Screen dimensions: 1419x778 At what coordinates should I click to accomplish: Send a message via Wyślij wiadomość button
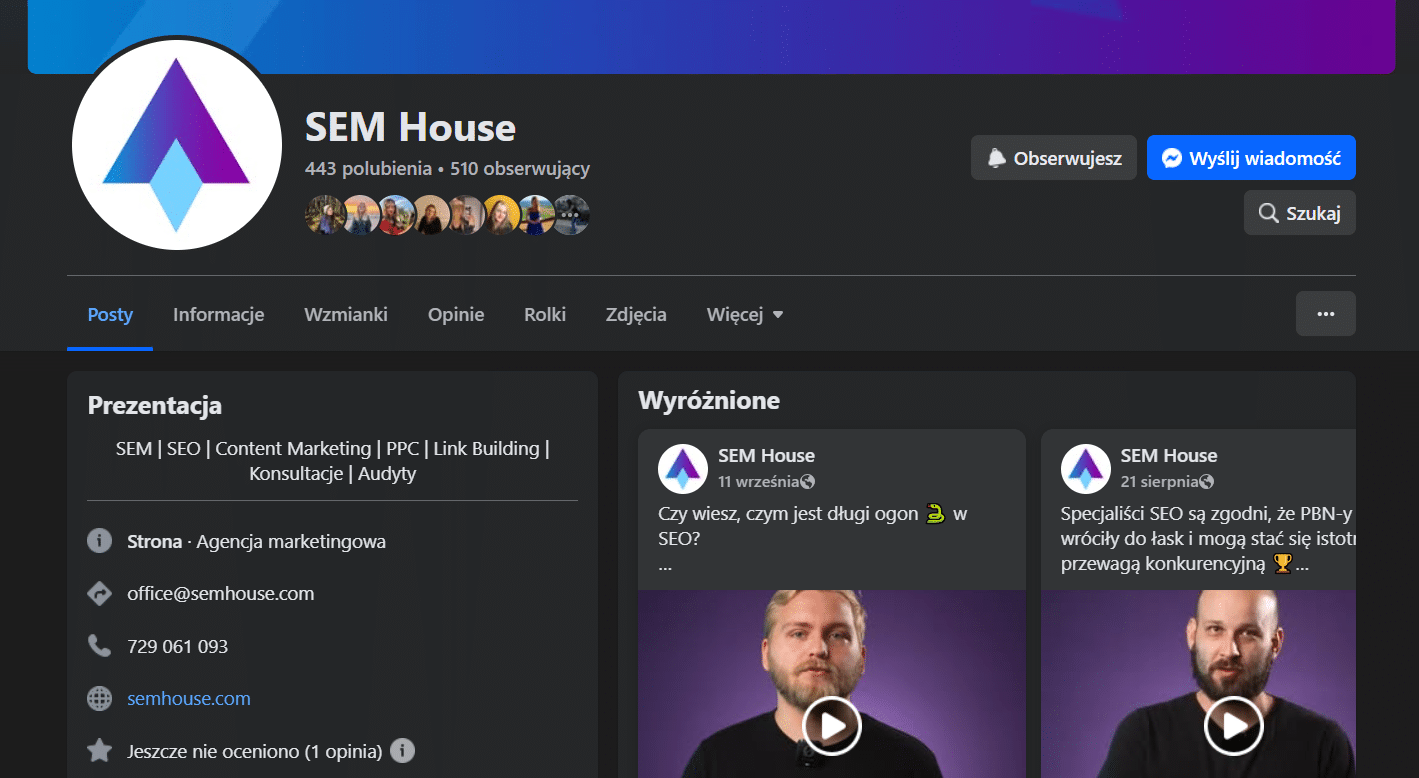point(1251,158)
